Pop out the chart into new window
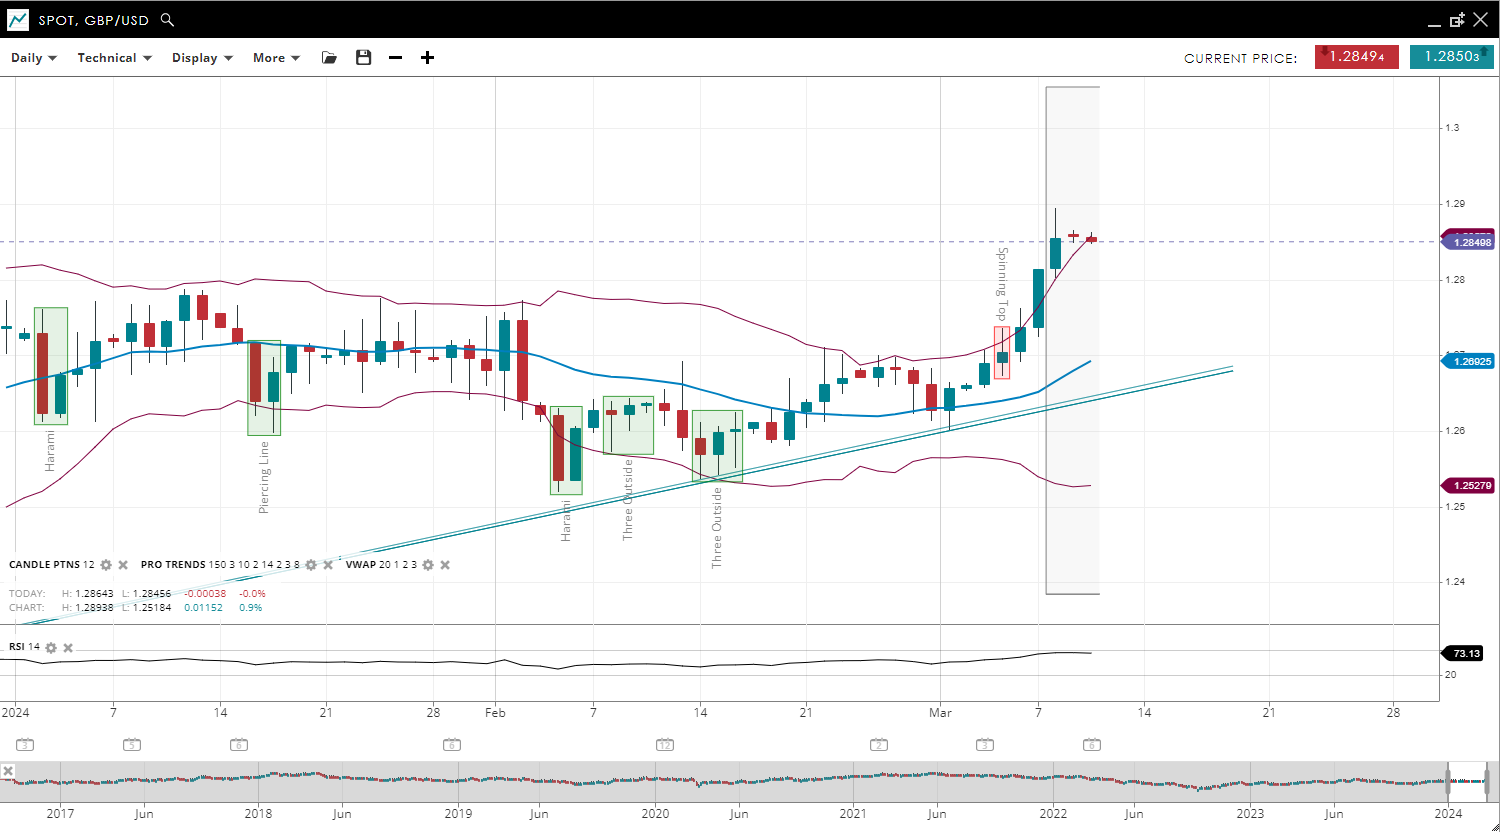 coord(1457,20)
